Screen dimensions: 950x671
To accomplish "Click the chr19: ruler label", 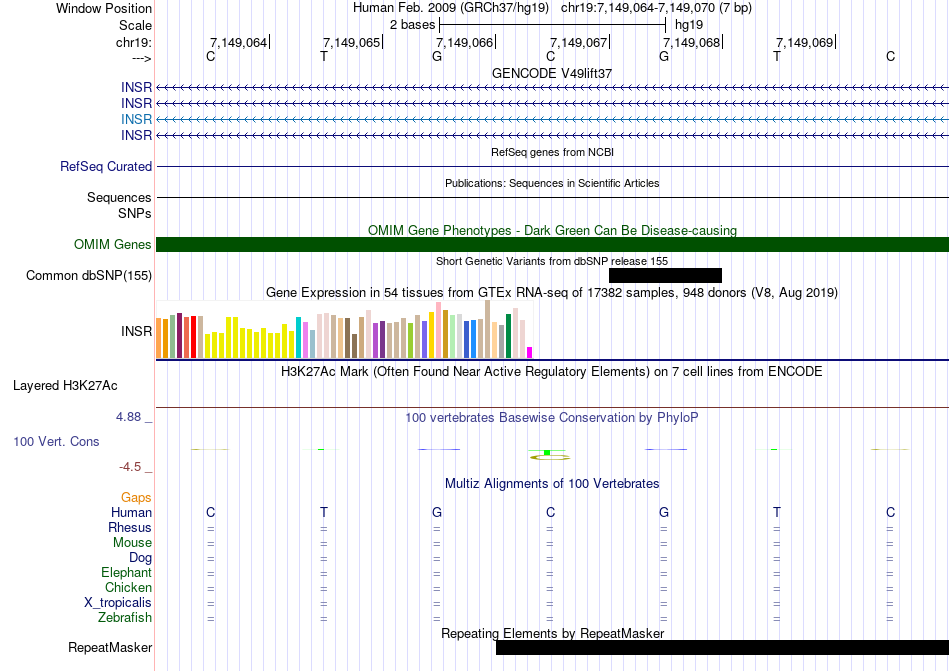I will click(x=133, y=42).
